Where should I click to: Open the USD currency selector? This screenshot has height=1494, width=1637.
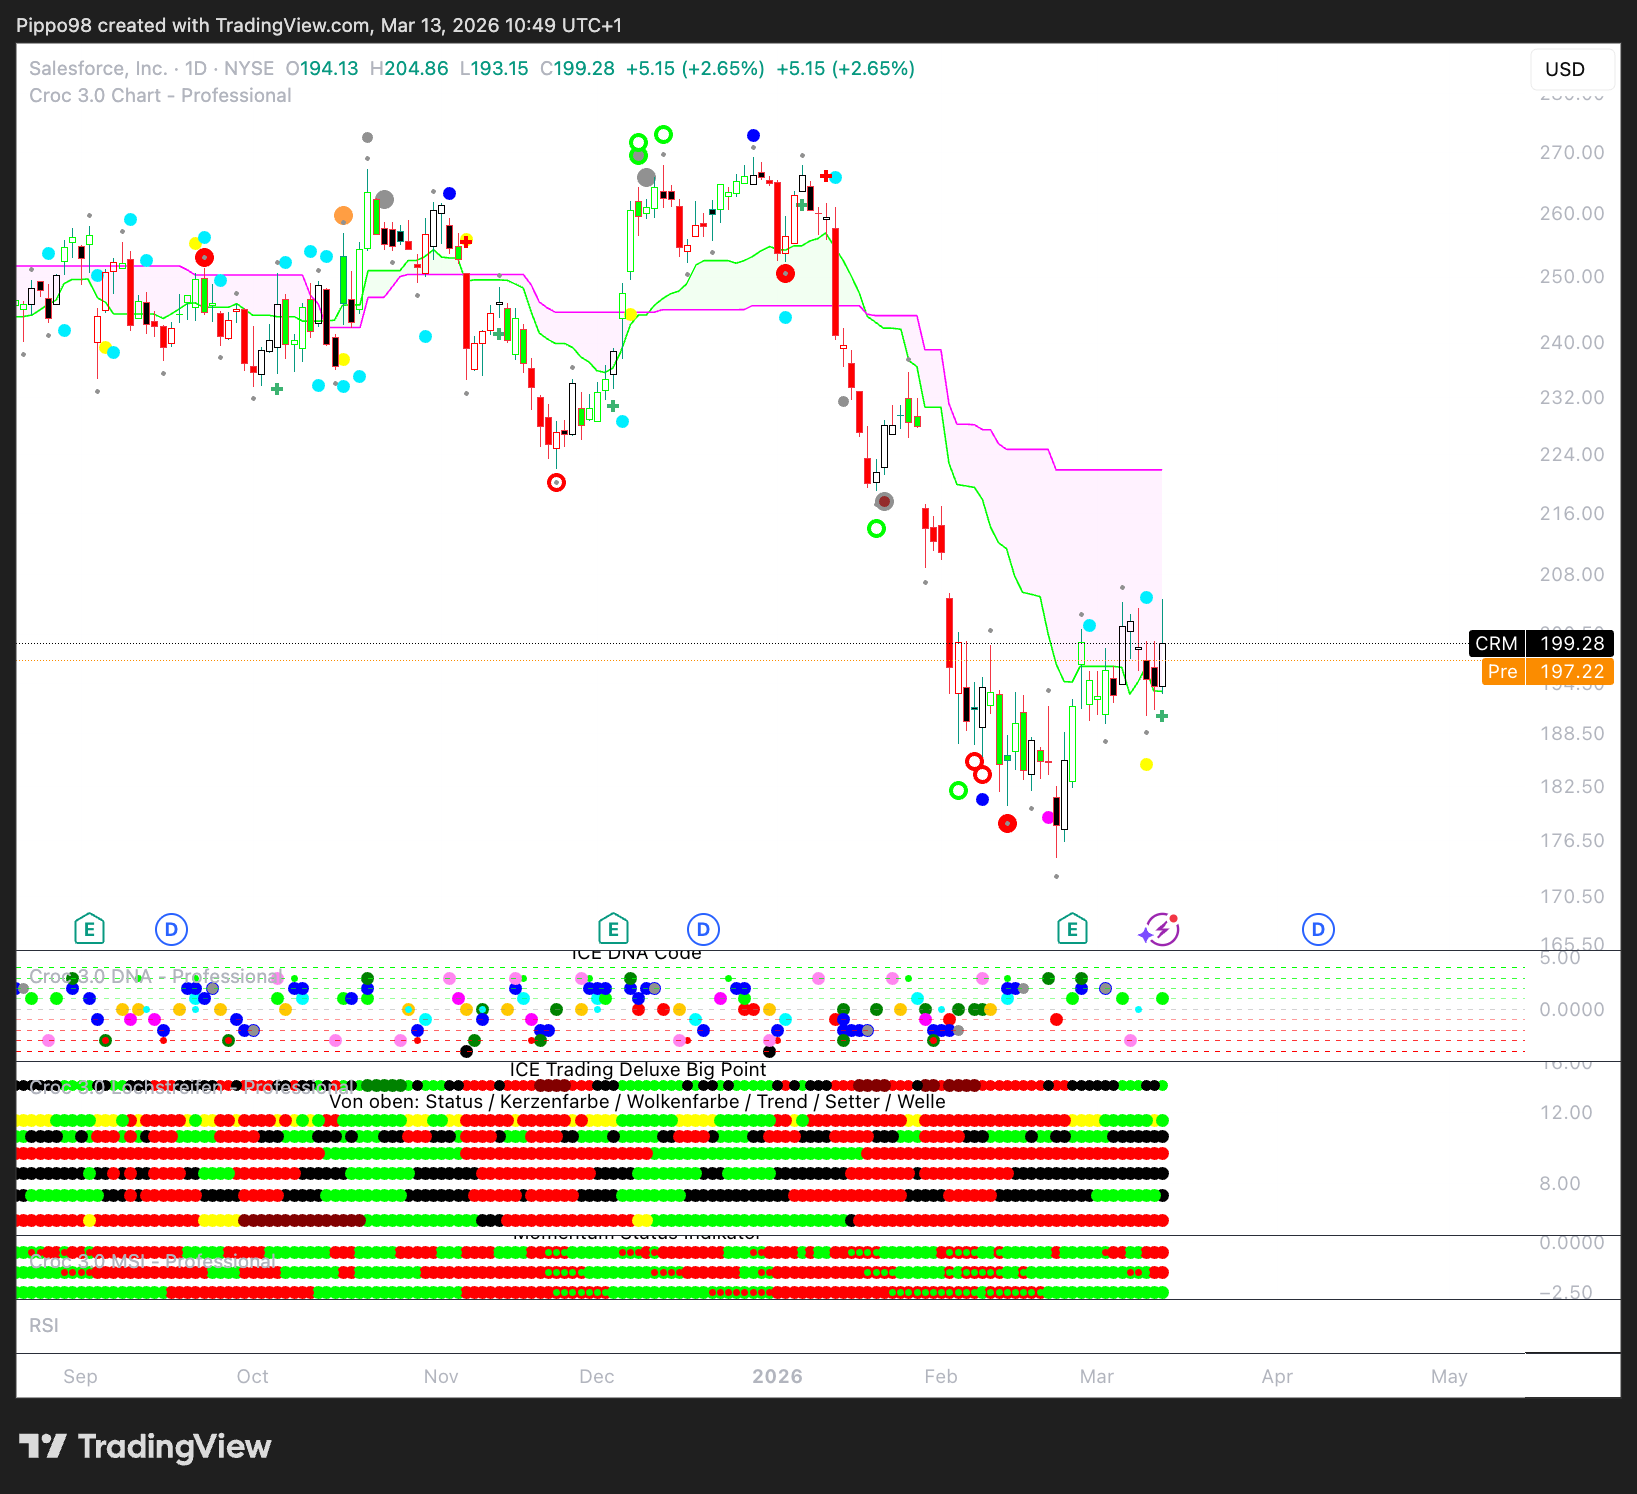click(1564, 69)
